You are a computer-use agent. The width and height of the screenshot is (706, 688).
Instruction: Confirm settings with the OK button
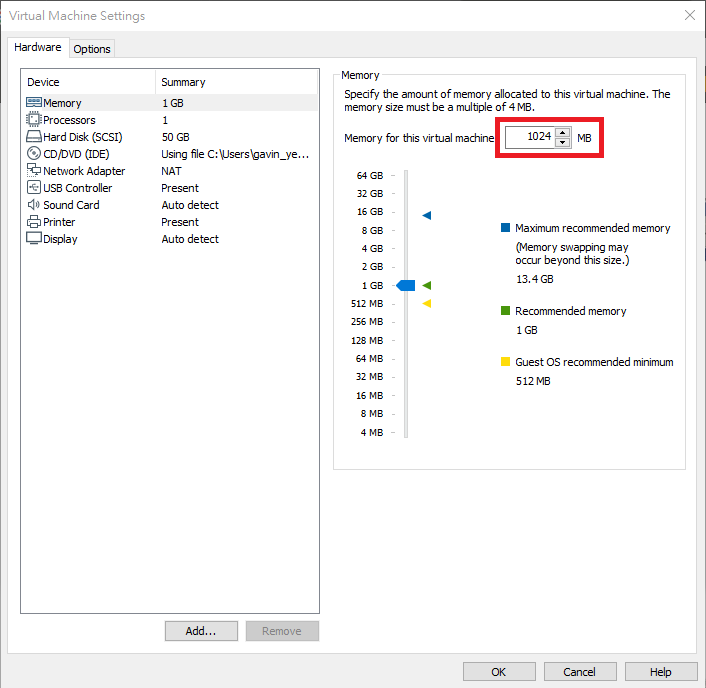[499, 672]
